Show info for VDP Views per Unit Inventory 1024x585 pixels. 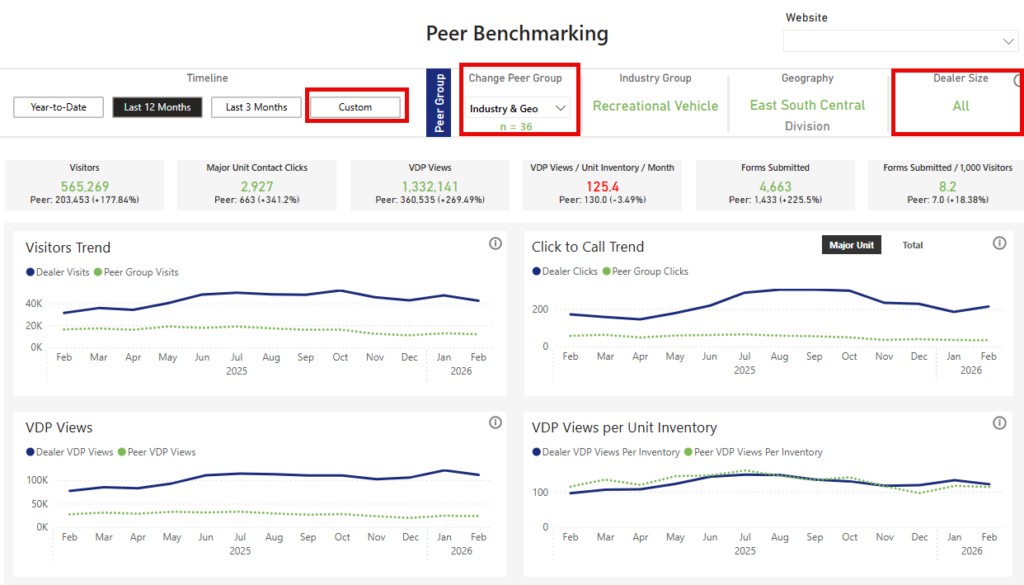point(999,424)
